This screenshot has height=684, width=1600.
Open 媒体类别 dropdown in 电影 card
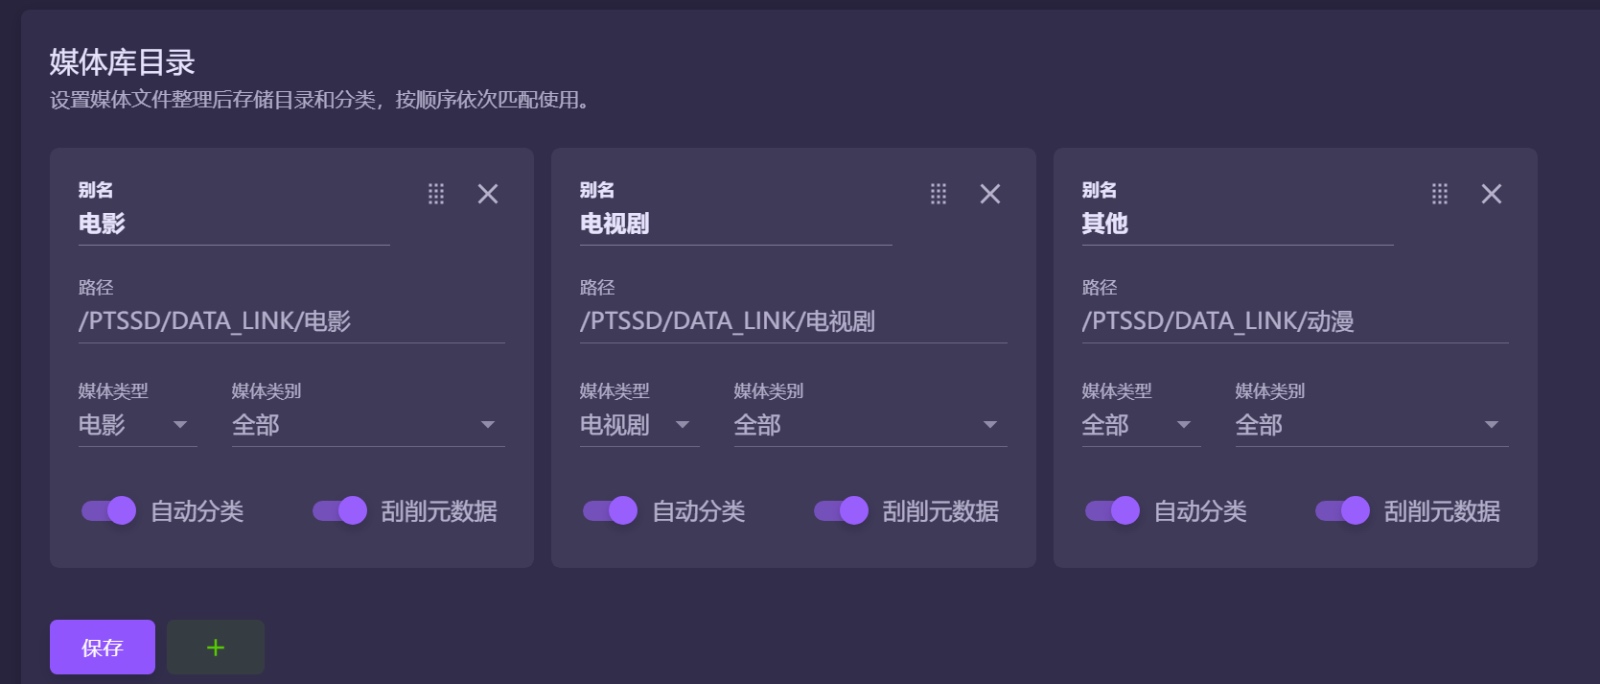pyautogui.click(x=367, y=425)
